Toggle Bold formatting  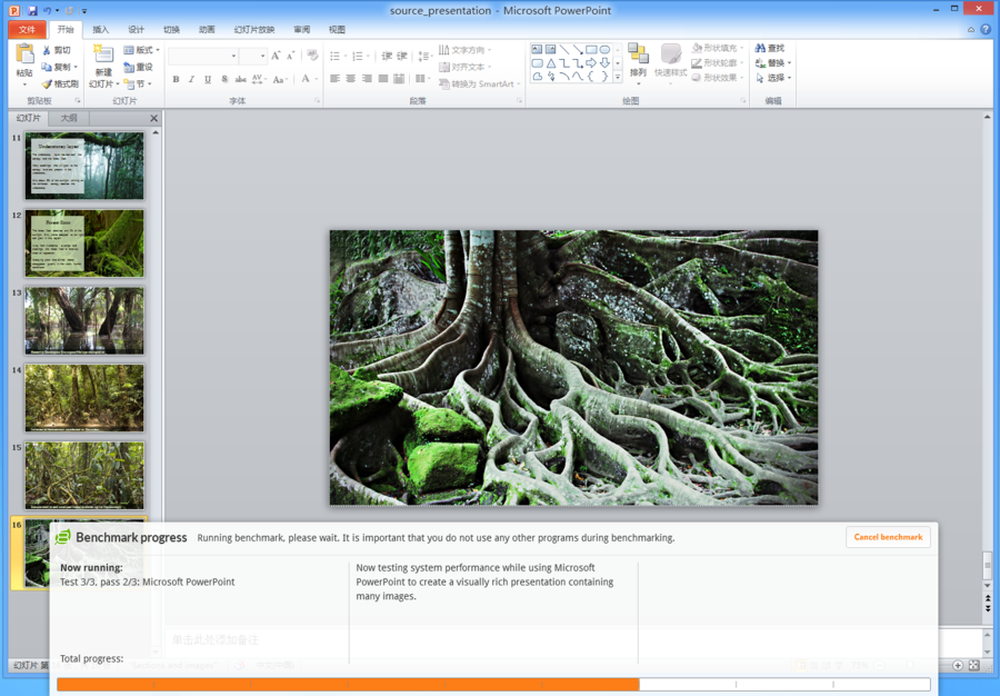point(176,79)
